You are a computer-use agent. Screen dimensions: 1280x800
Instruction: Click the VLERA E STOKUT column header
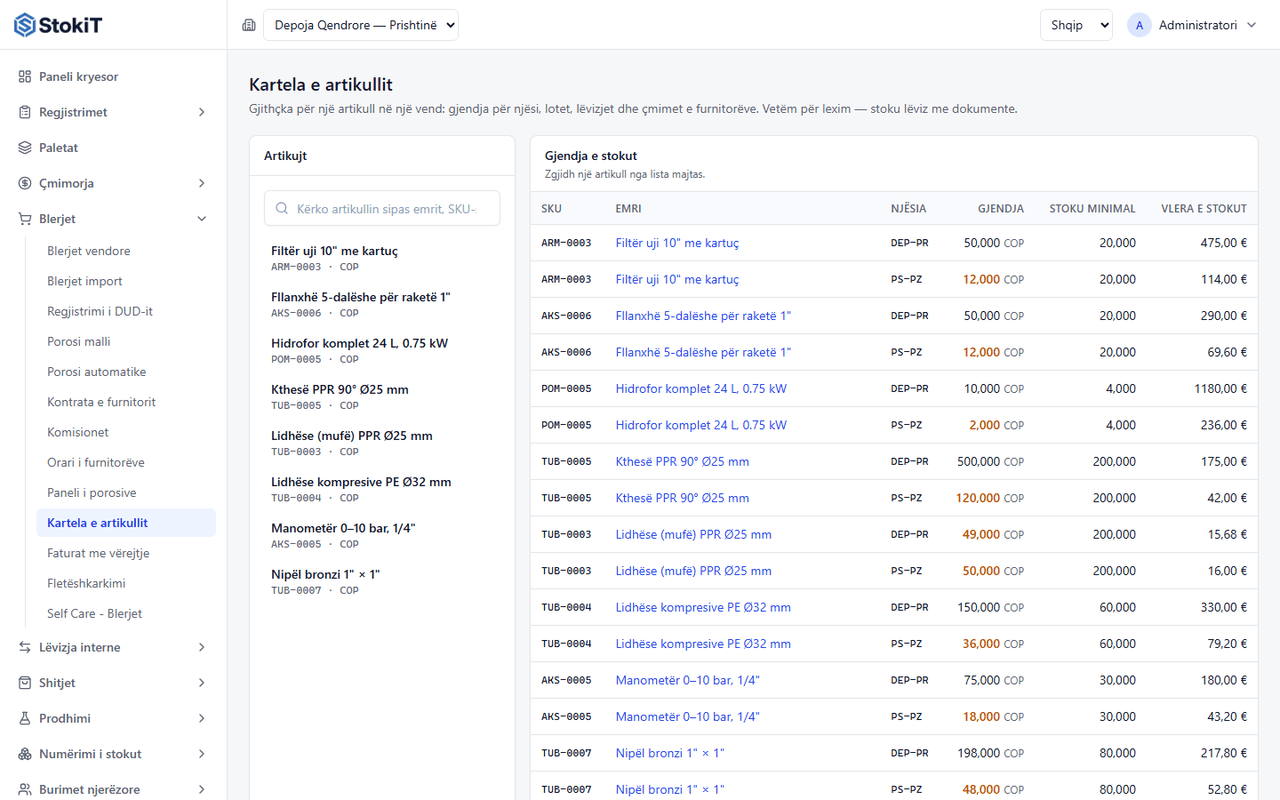click(1204, 209)
